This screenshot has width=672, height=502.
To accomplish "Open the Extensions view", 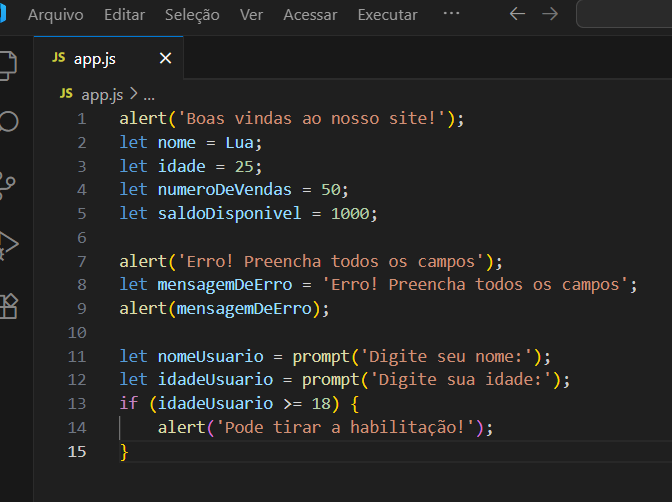I will (9, 307).
